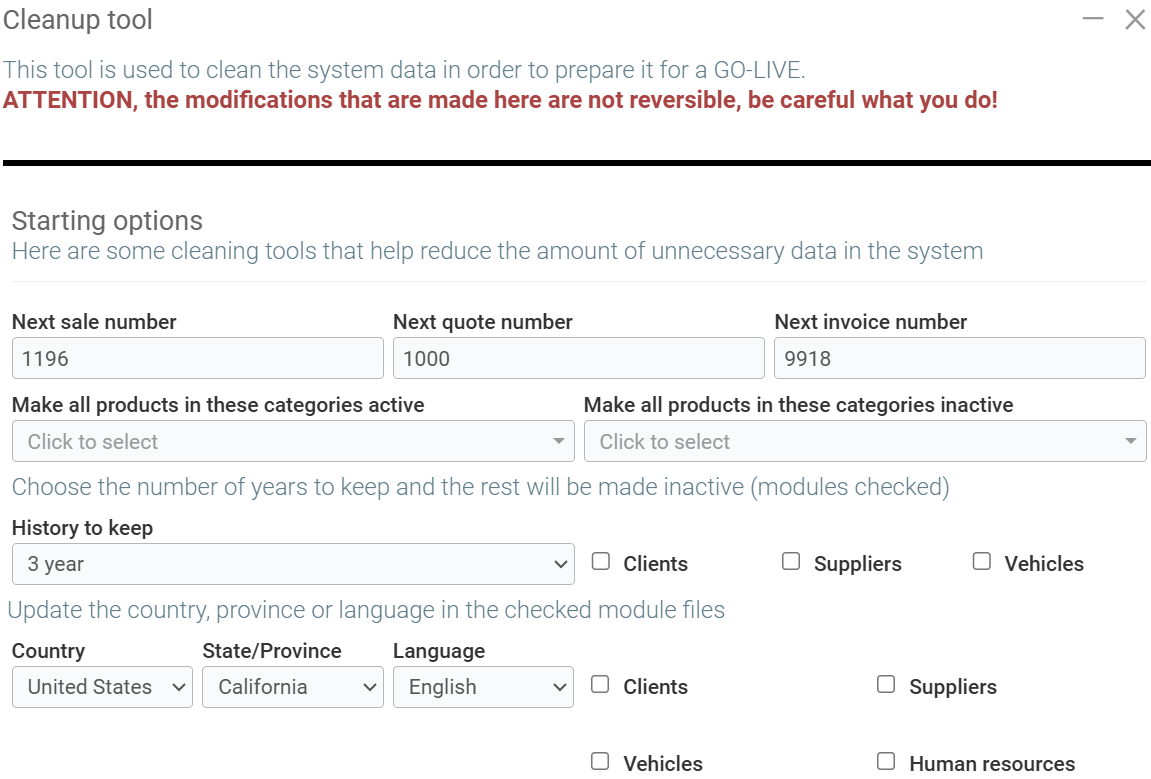Viewport: 1151px width, 779px height.
Task: Open the State/Province dropdown
Action: (x=292, y=687)
